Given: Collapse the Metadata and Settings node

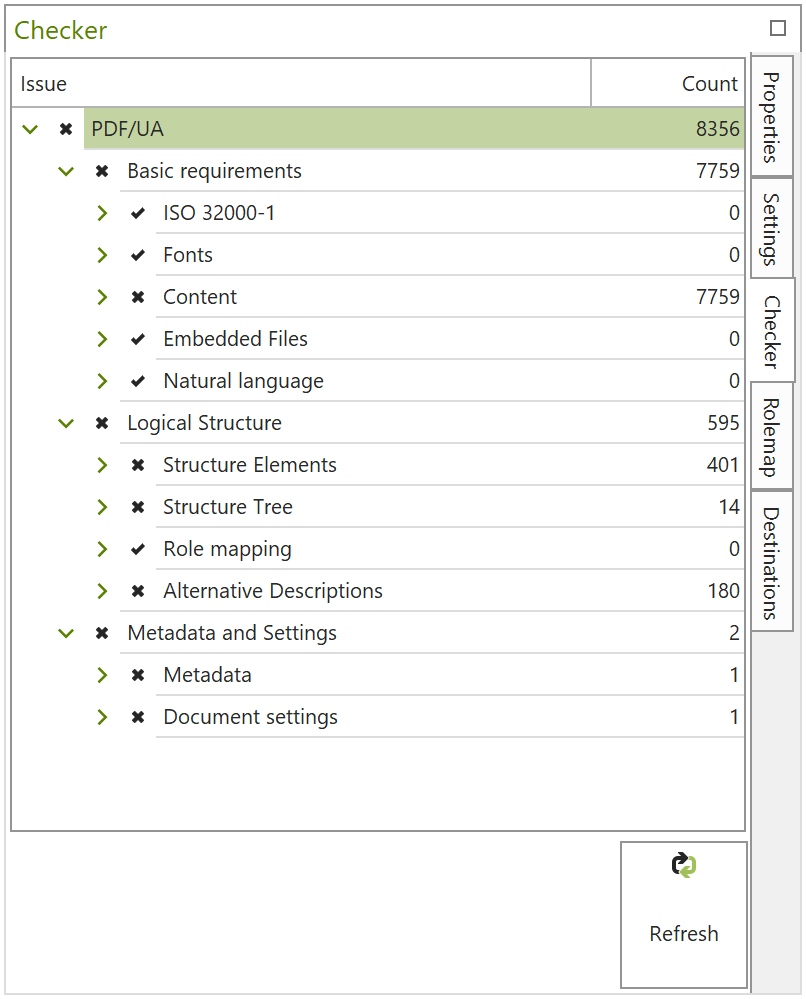Looking at the screenshot, I should click(x=66, y=633).
